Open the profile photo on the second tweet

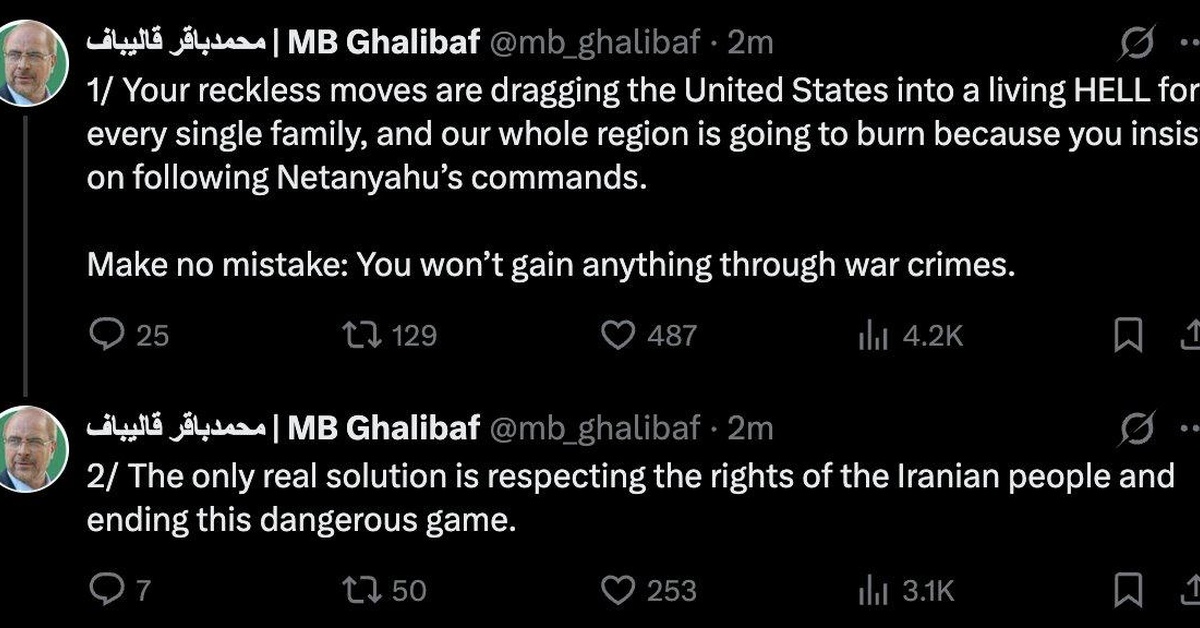32,448
